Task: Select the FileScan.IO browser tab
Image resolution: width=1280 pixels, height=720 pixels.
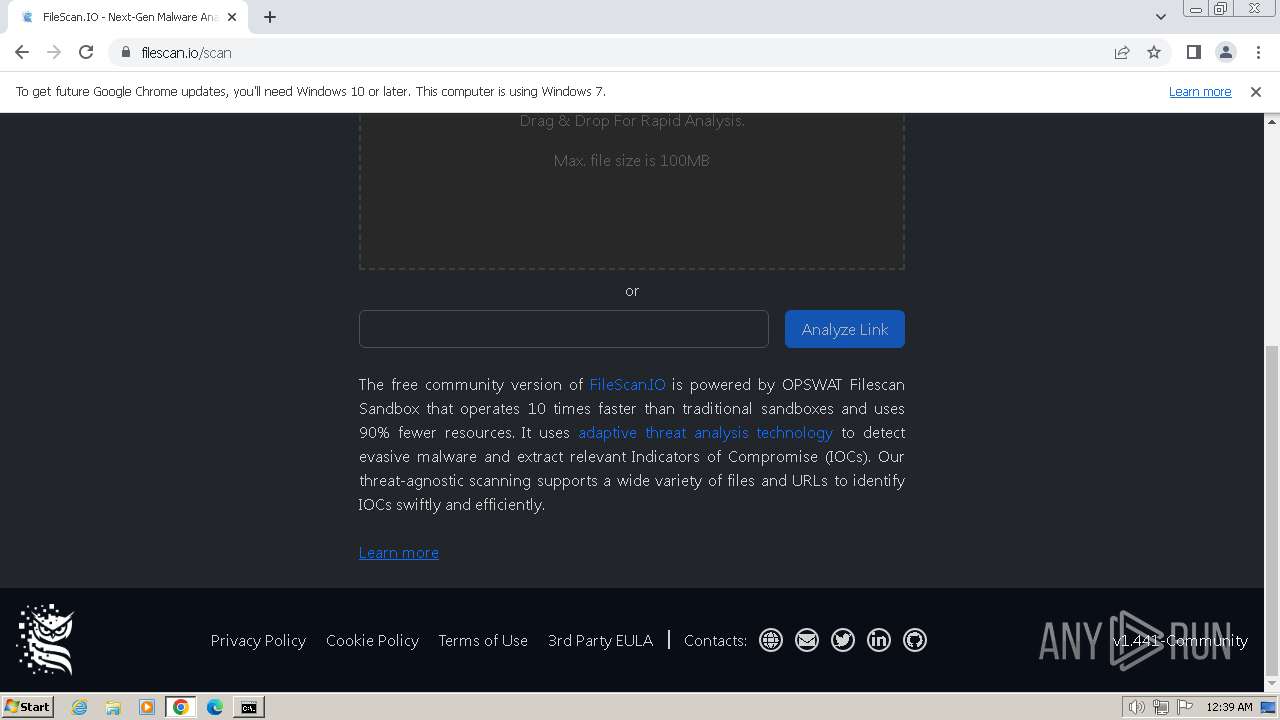Action: (x=128, y=17)
